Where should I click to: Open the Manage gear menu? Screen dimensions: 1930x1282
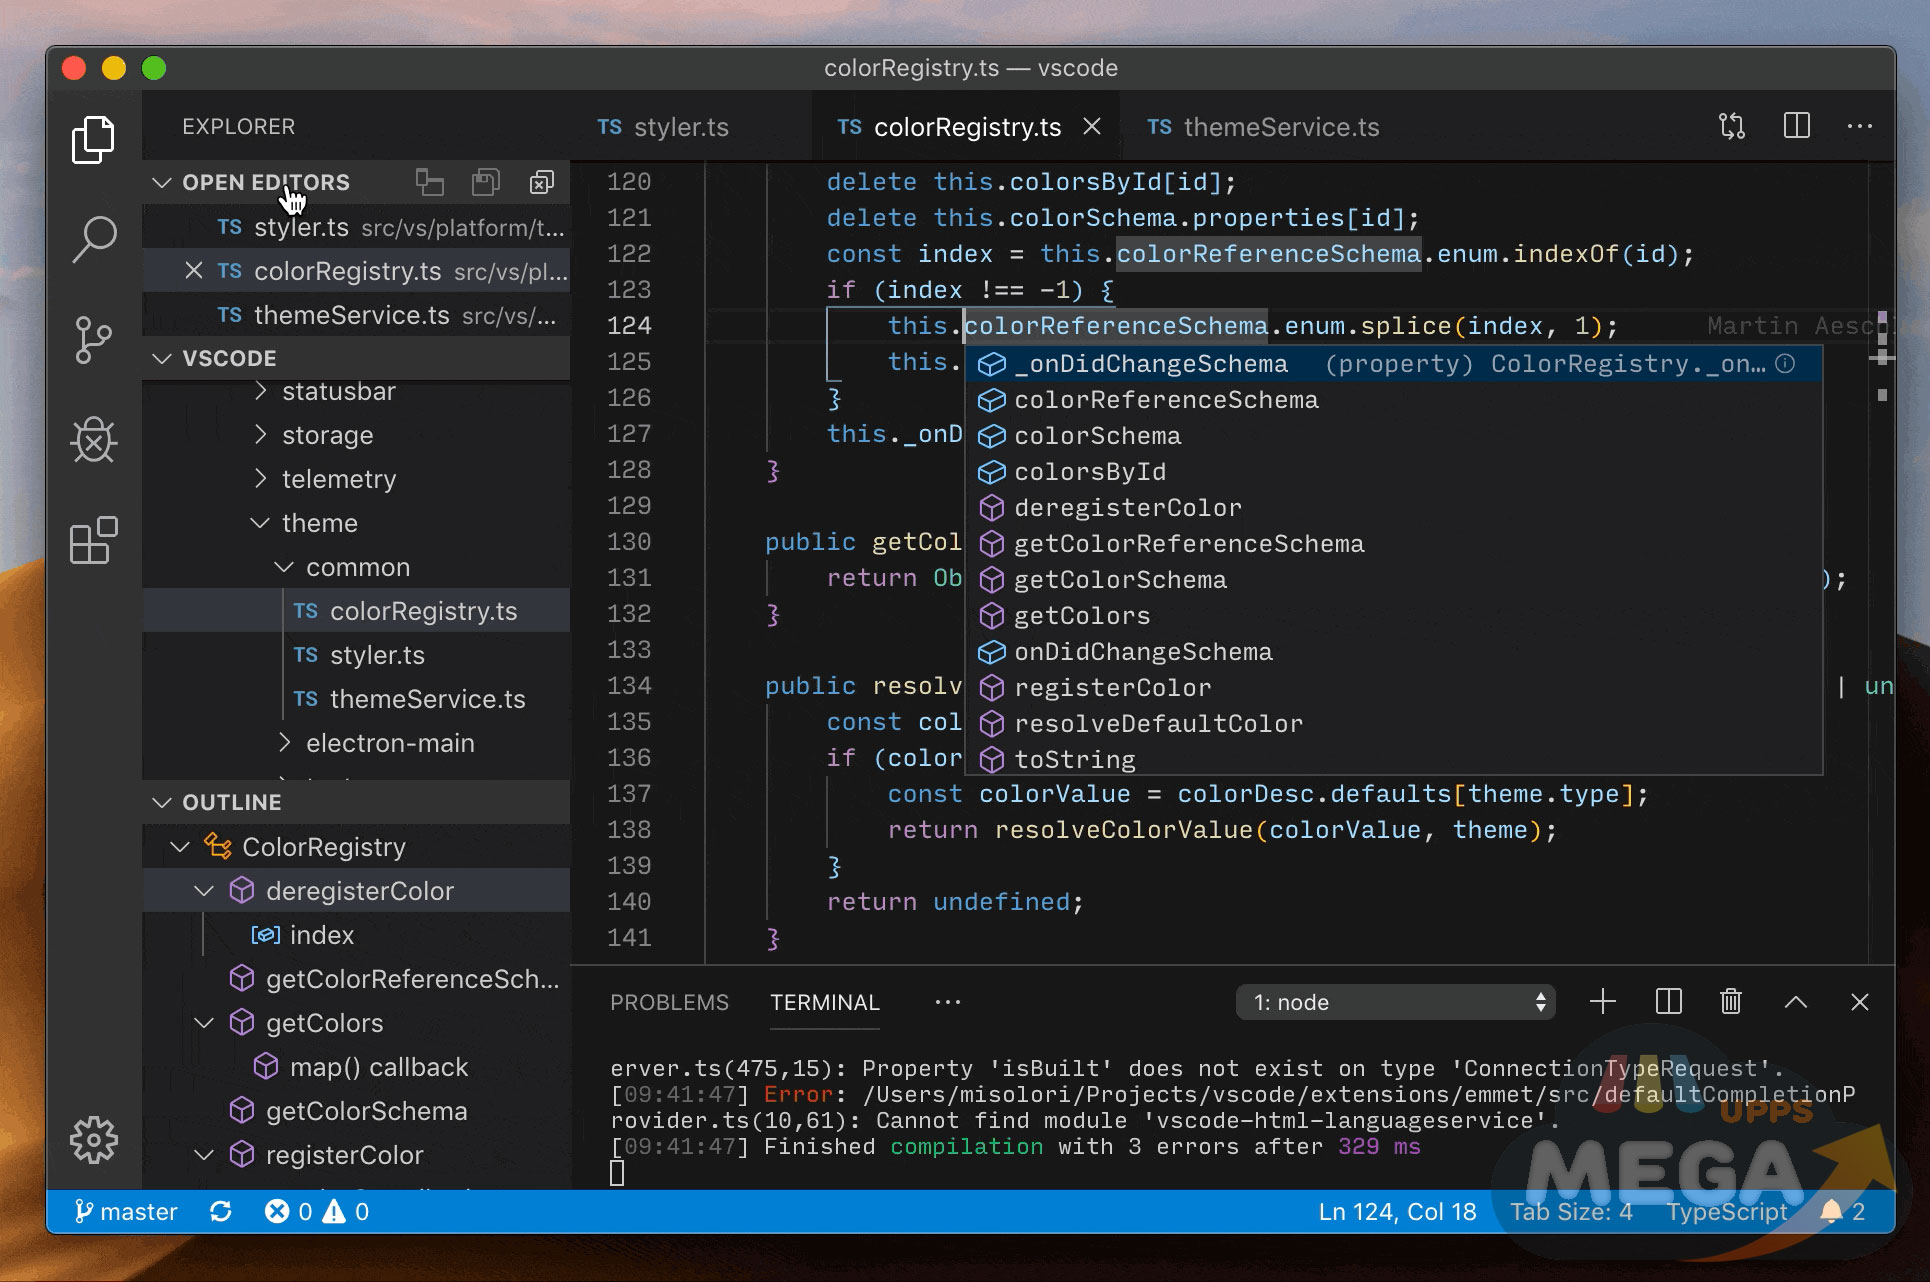tap(94, 1139)
